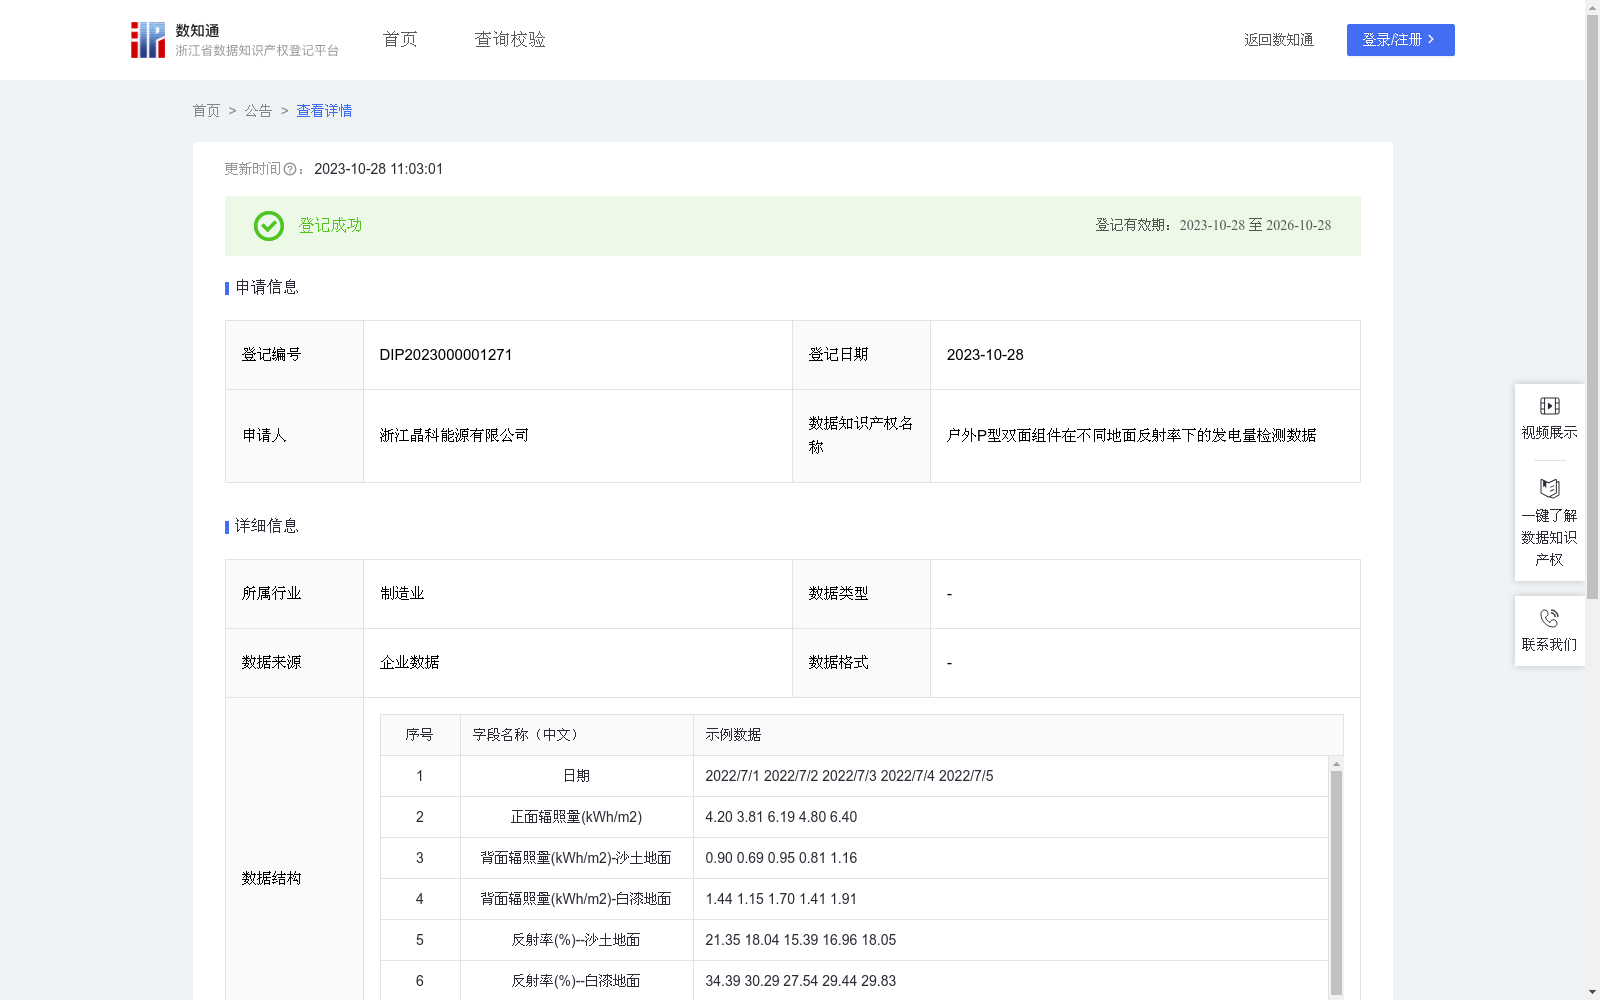The height and width of the screenshot is (1000, 1600).
Task: Click the 数据结构 row label
Action: [x=271, y=879]
